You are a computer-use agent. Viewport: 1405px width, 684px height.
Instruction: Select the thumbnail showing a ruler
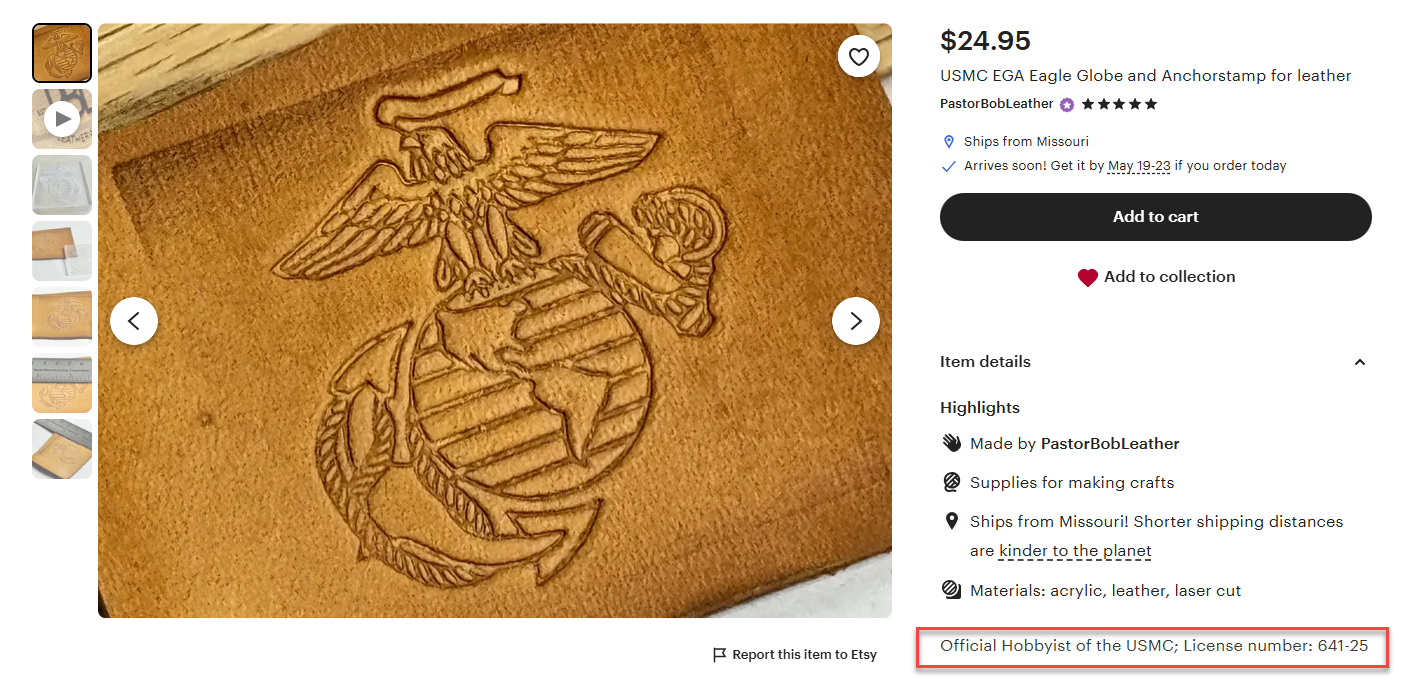[62, 383]
